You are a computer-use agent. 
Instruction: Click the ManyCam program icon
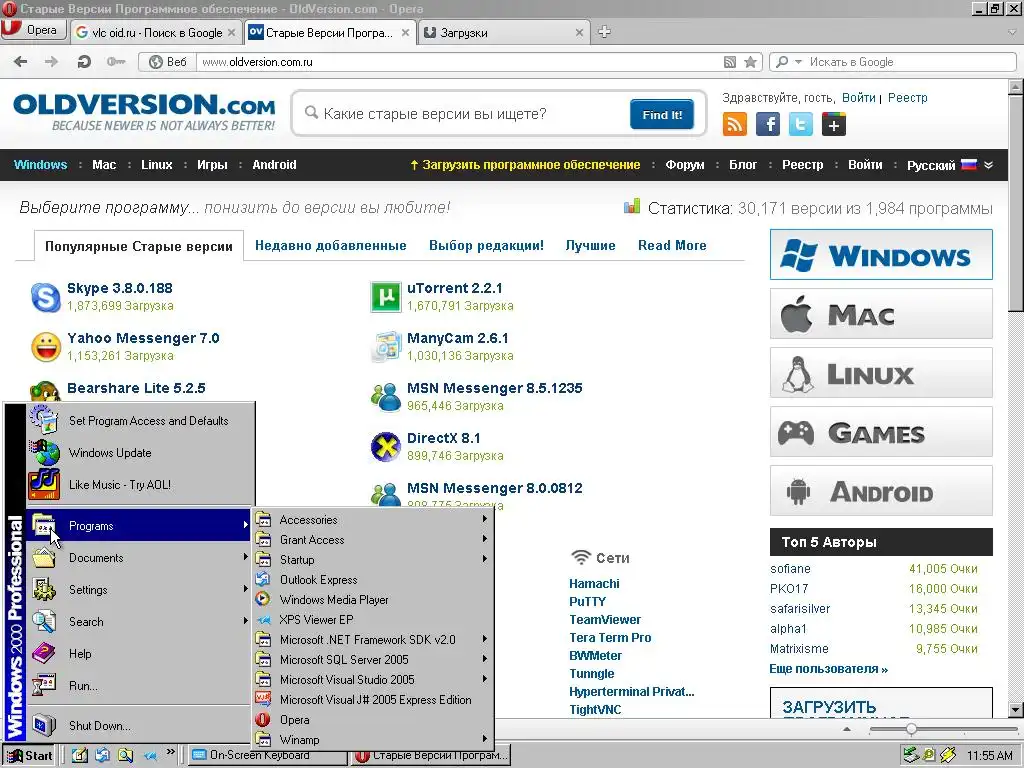pyautogui.click(x=385, y=347)
